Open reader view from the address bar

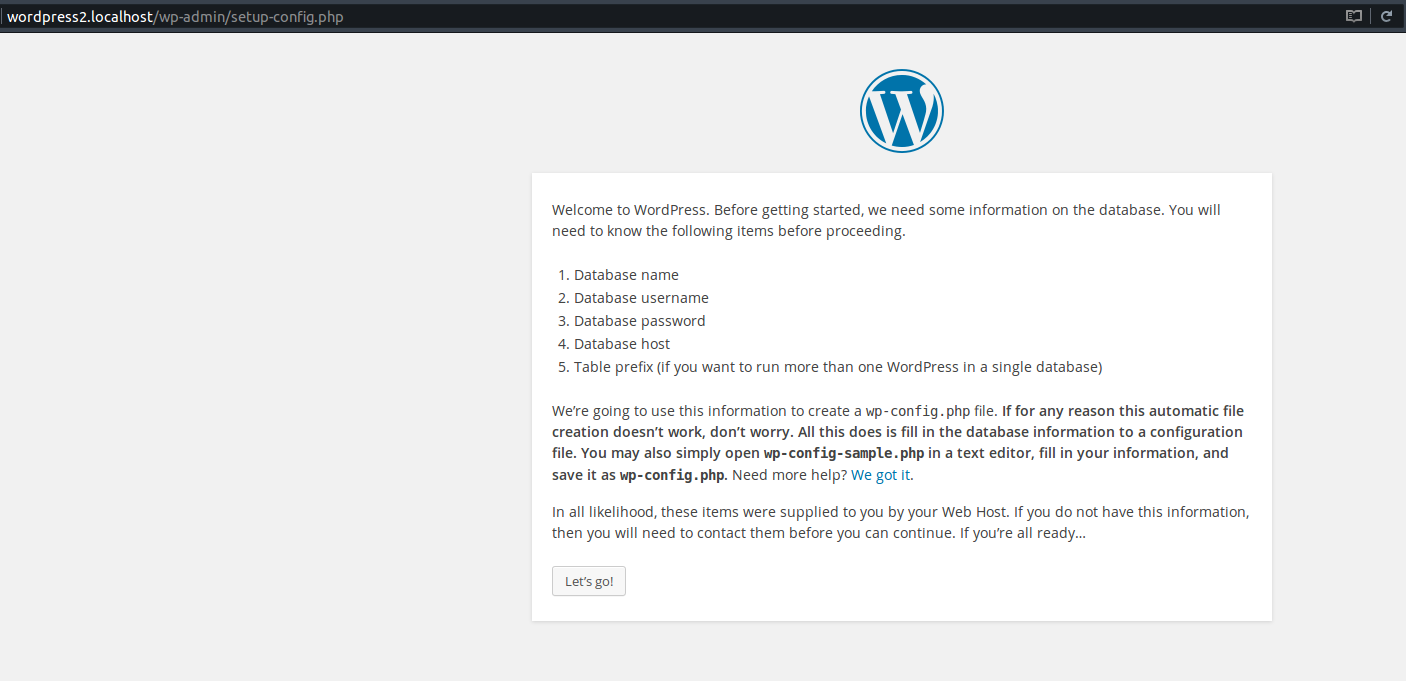click(x=1354, y=16)
